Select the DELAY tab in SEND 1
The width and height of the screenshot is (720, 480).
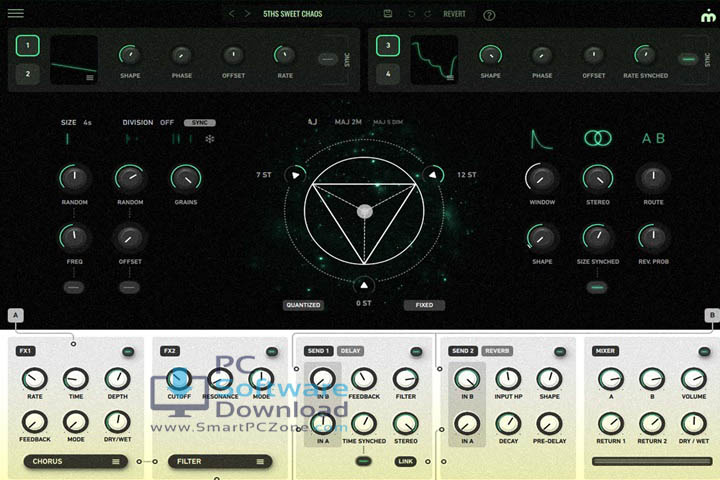click(x=350, y=351)
